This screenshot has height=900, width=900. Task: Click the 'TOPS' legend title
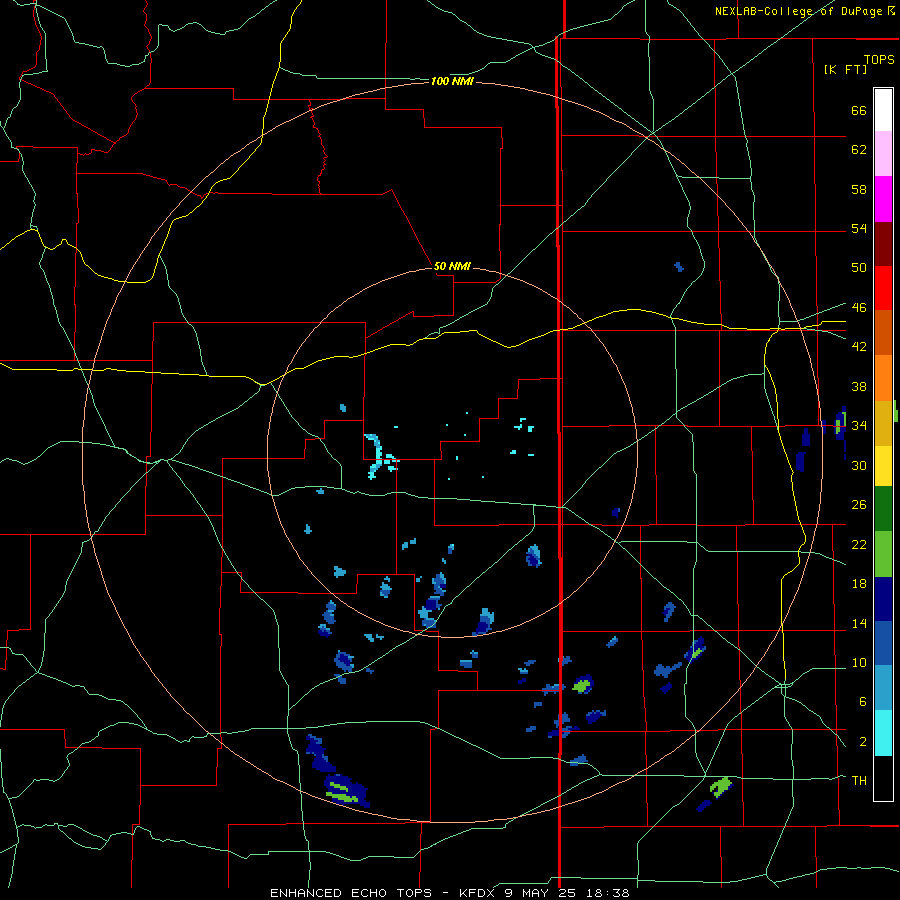[879, 59]
